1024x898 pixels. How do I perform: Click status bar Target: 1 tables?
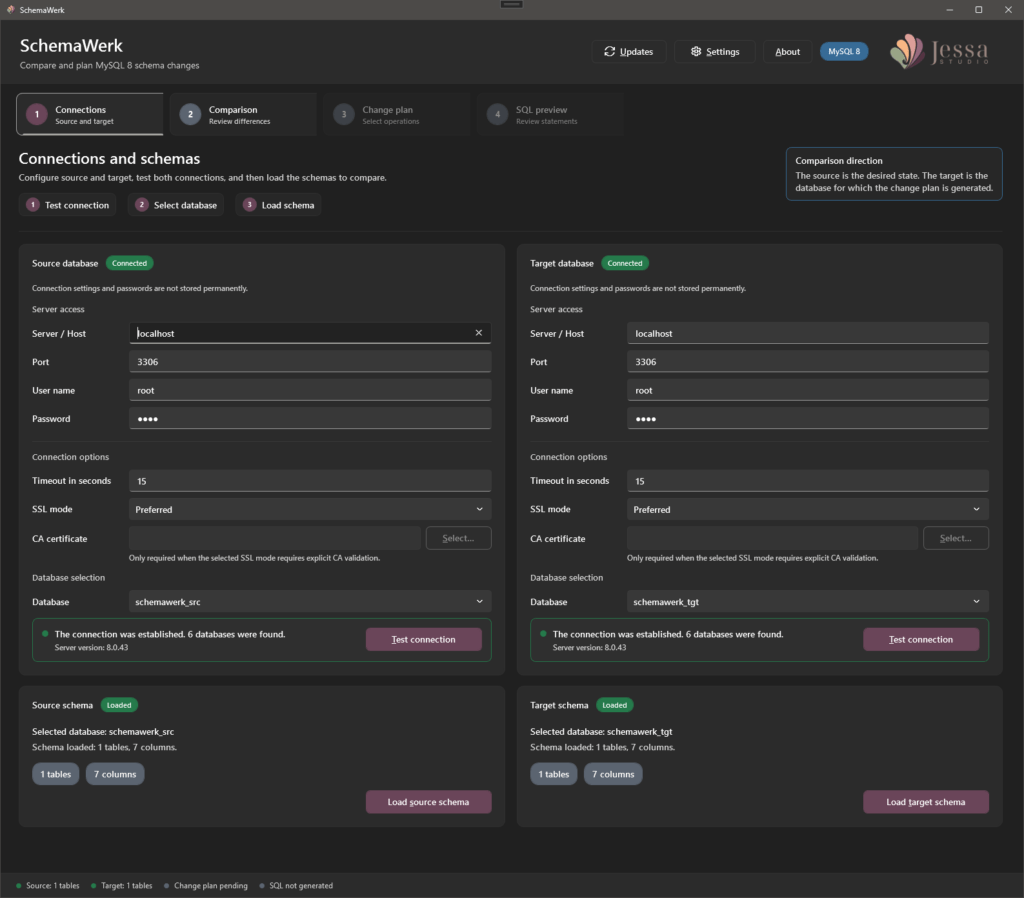122,886
